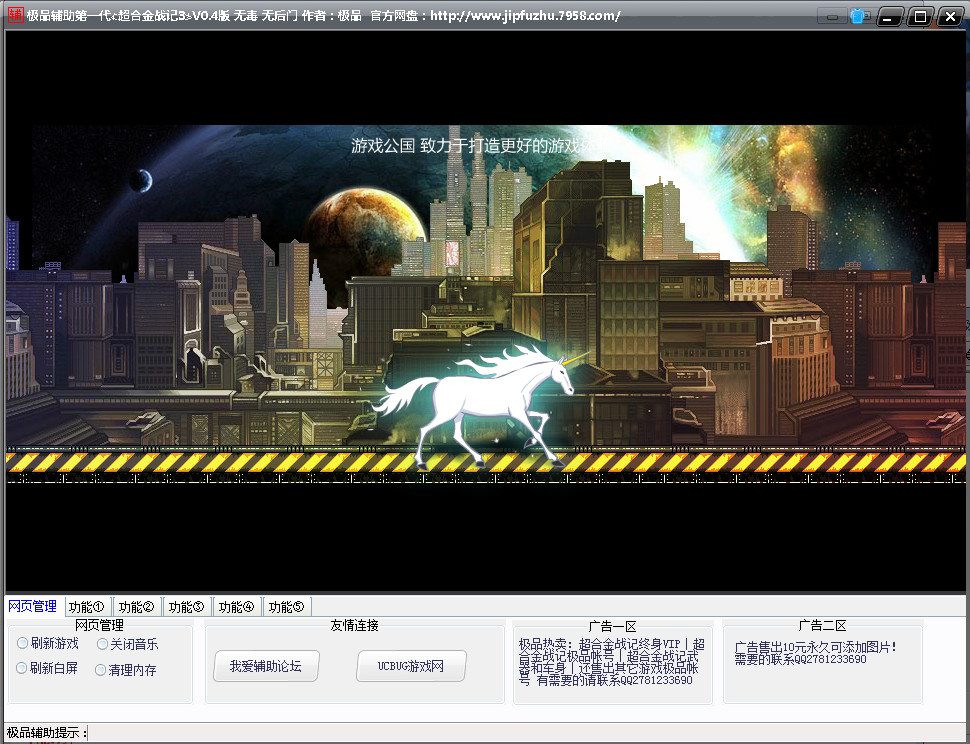
Task: Open the 功能① tab
Action: point(87,607)
